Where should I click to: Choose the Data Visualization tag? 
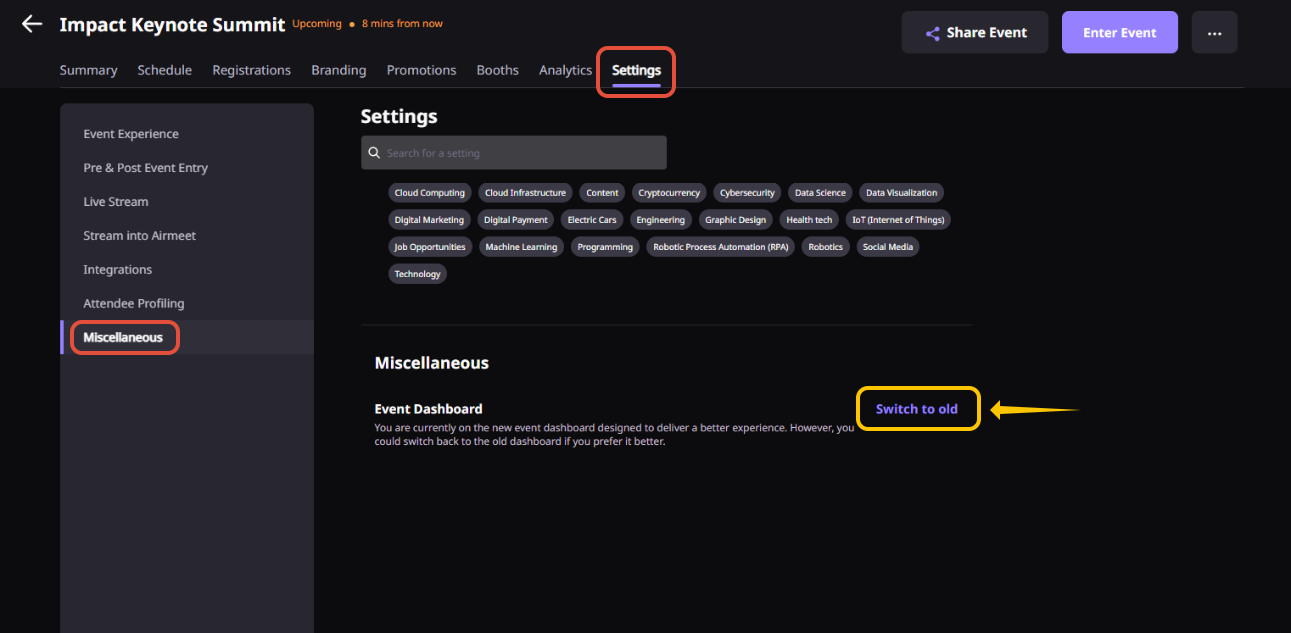click(902, 193)
